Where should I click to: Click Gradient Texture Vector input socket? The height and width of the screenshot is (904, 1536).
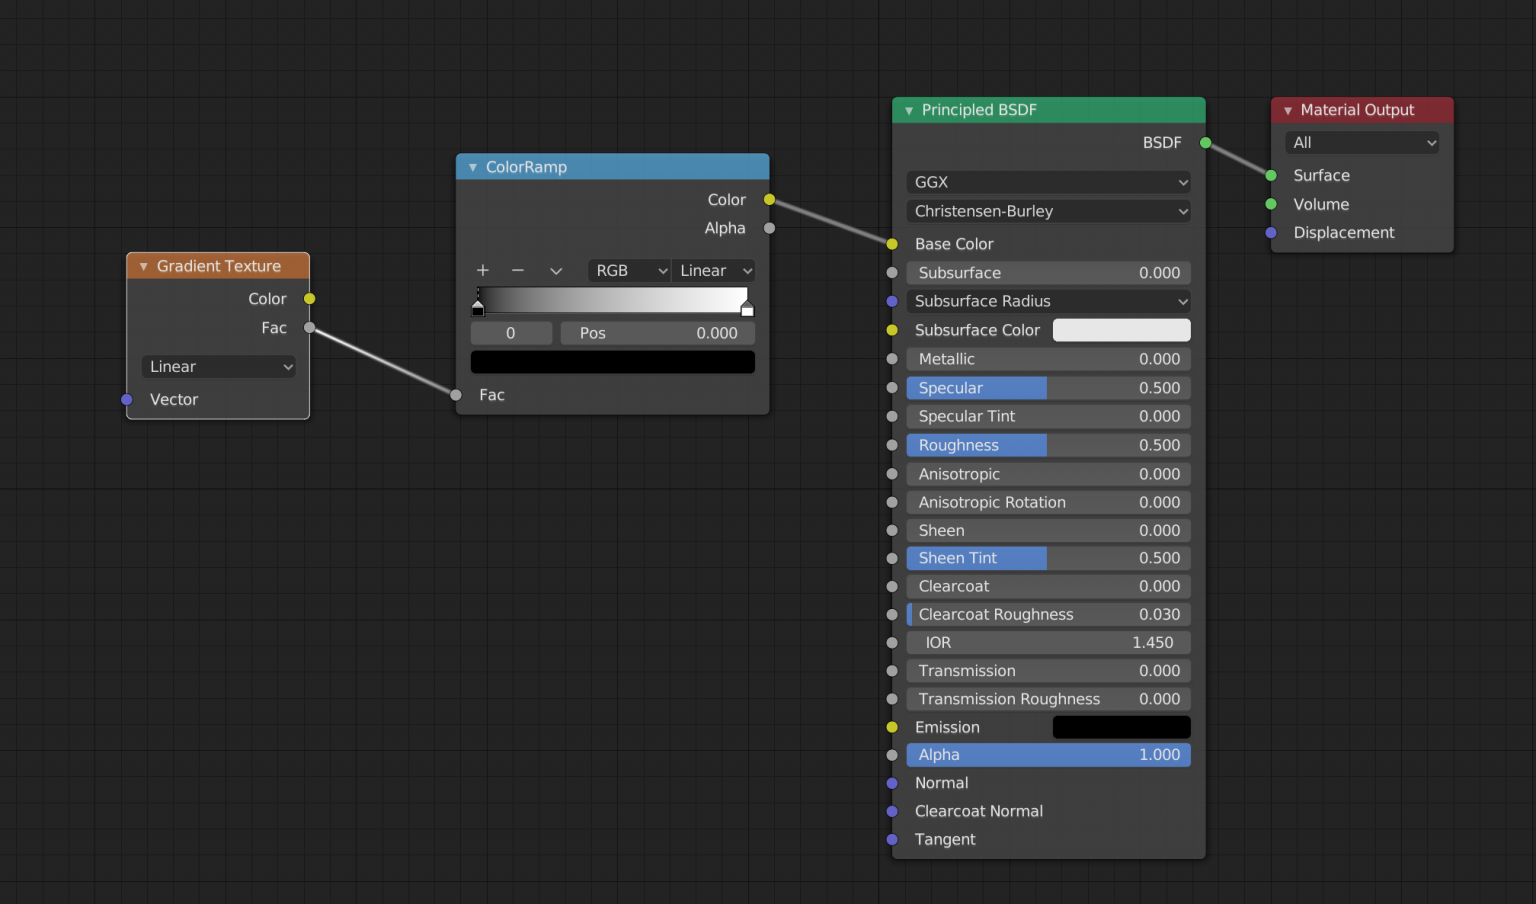[x=127, y=400]
